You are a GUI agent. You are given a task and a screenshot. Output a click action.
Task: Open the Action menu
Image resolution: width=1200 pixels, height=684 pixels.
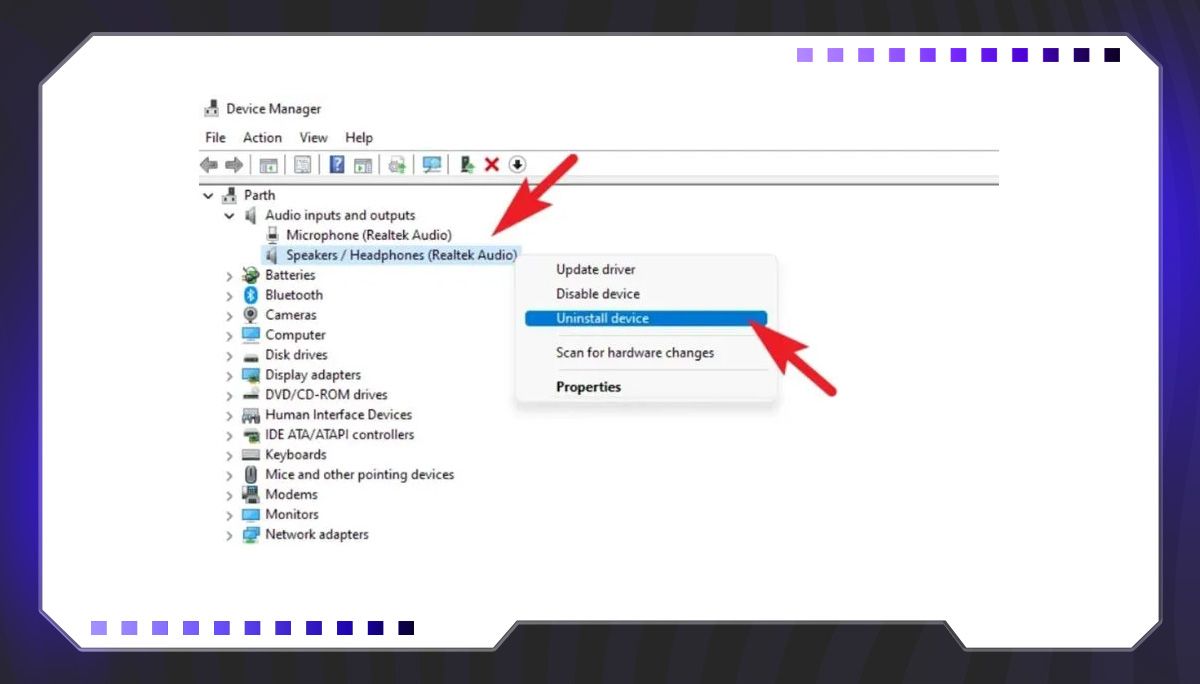(x=262, y=138)
